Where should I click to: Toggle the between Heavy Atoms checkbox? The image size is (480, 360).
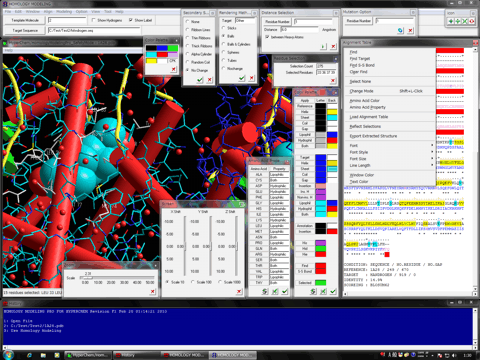pos(267,37)
